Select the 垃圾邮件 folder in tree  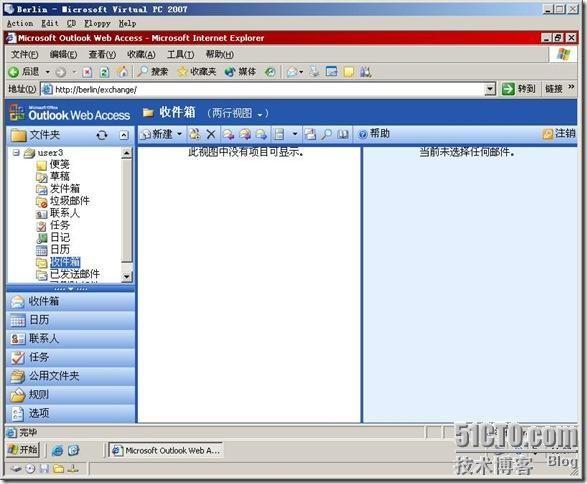[70, 201]
